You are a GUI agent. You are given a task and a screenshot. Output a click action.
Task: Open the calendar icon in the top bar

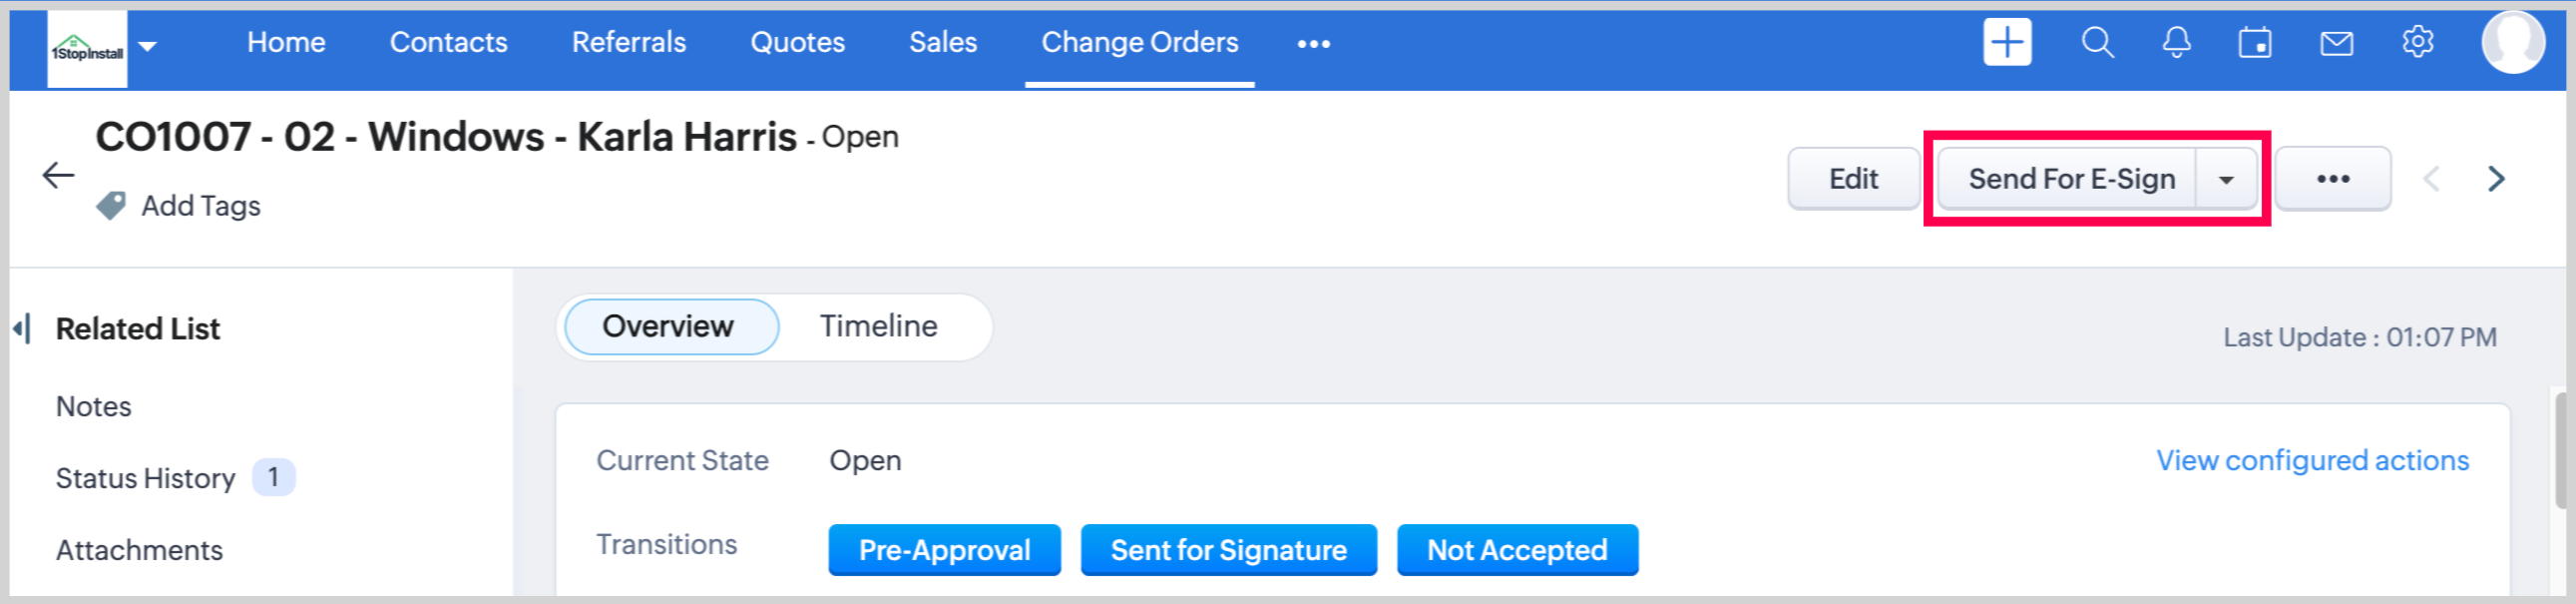(x=2254, y=43)
